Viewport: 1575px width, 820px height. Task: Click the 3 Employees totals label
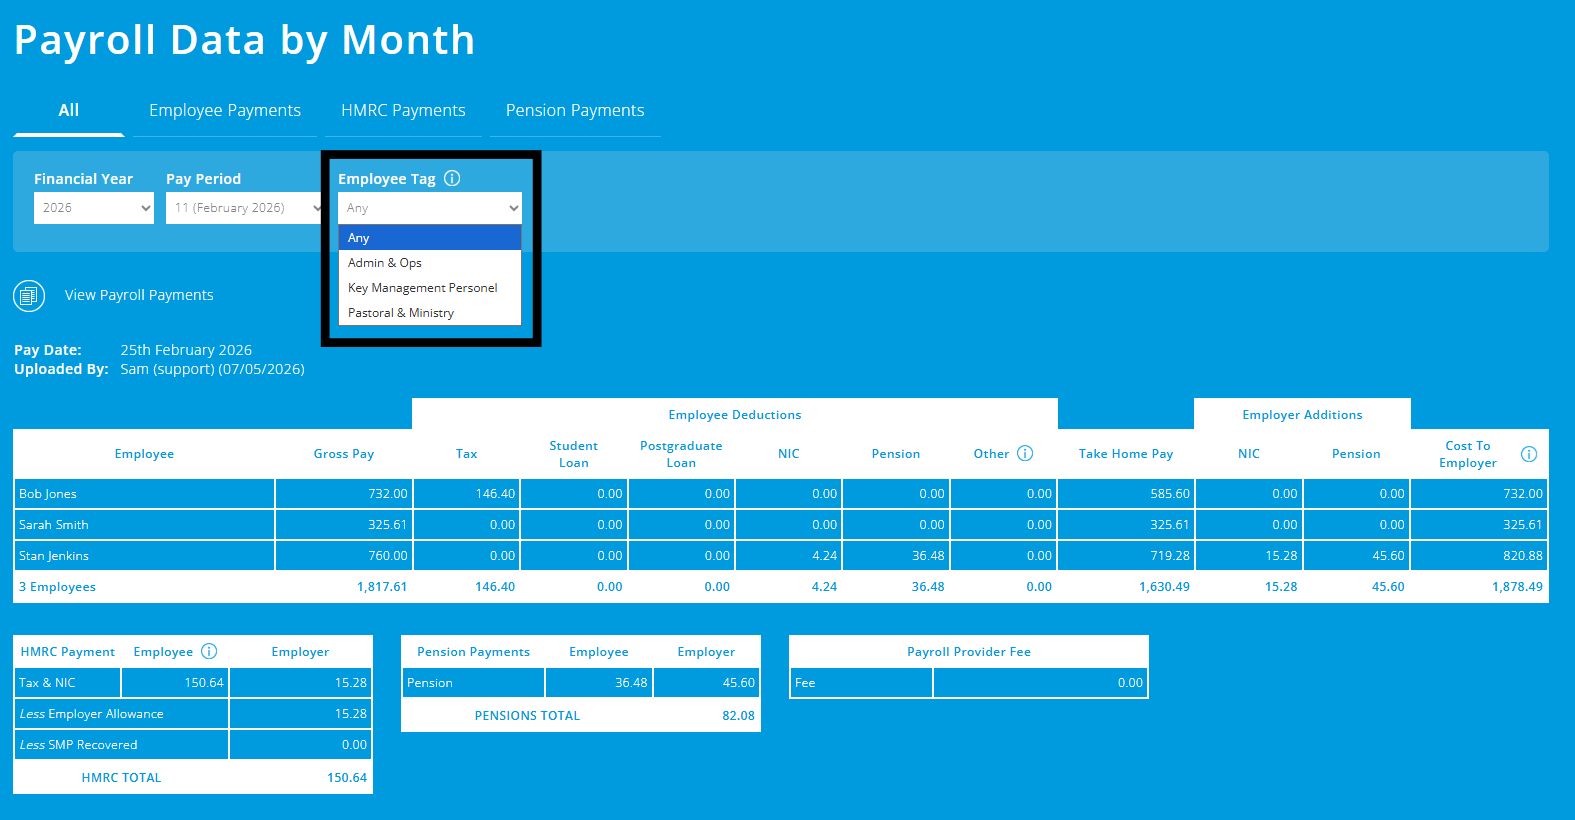point(57,587)
